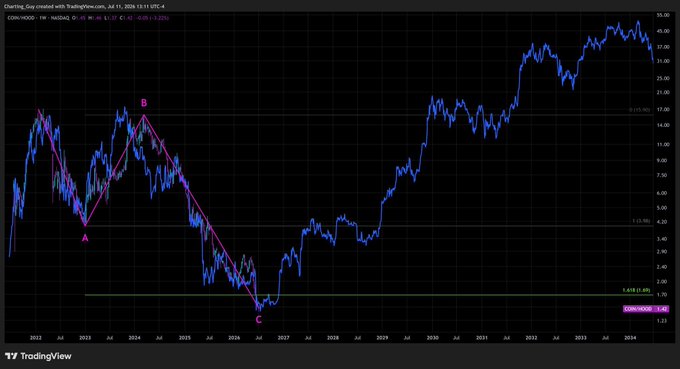Screen dimensions: 680x369
Task: Click the 2033 time axis label
Action: coord(581,338)
